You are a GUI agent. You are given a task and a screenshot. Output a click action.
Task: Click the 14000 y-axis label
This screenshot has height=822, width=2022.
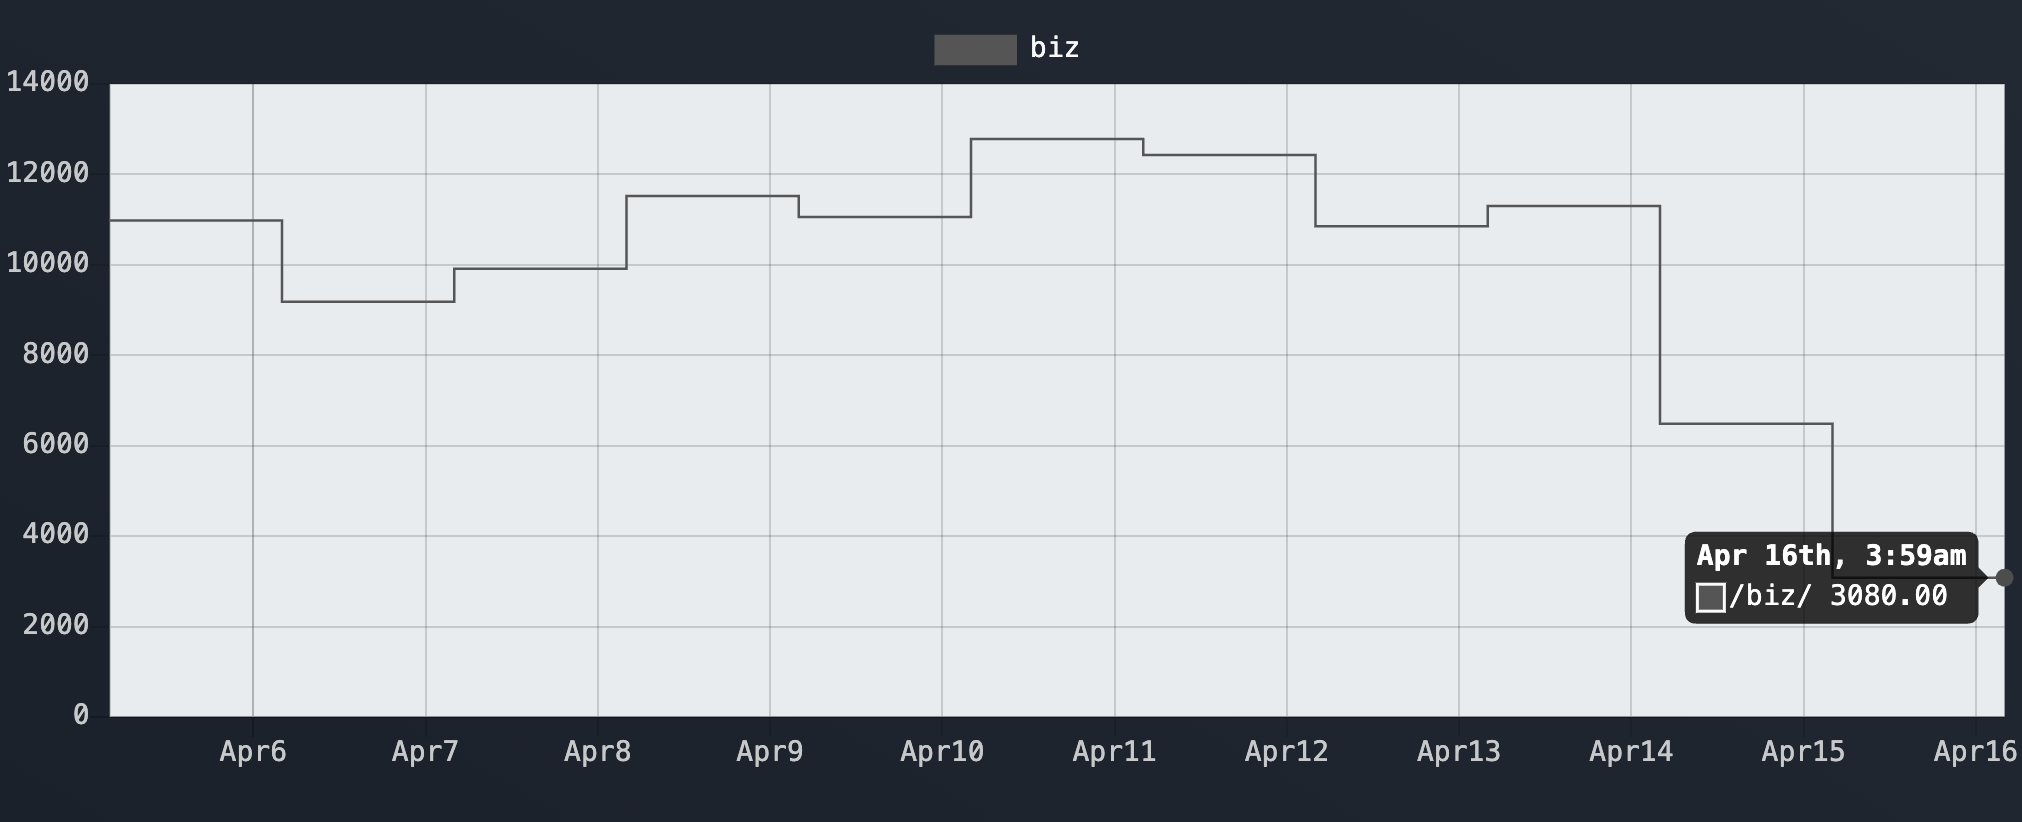[48, 82]
